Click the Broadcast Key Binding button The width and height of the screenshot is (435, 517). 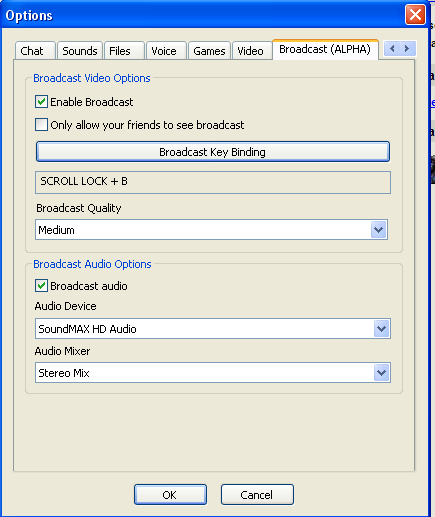click(x=213, y=152)
